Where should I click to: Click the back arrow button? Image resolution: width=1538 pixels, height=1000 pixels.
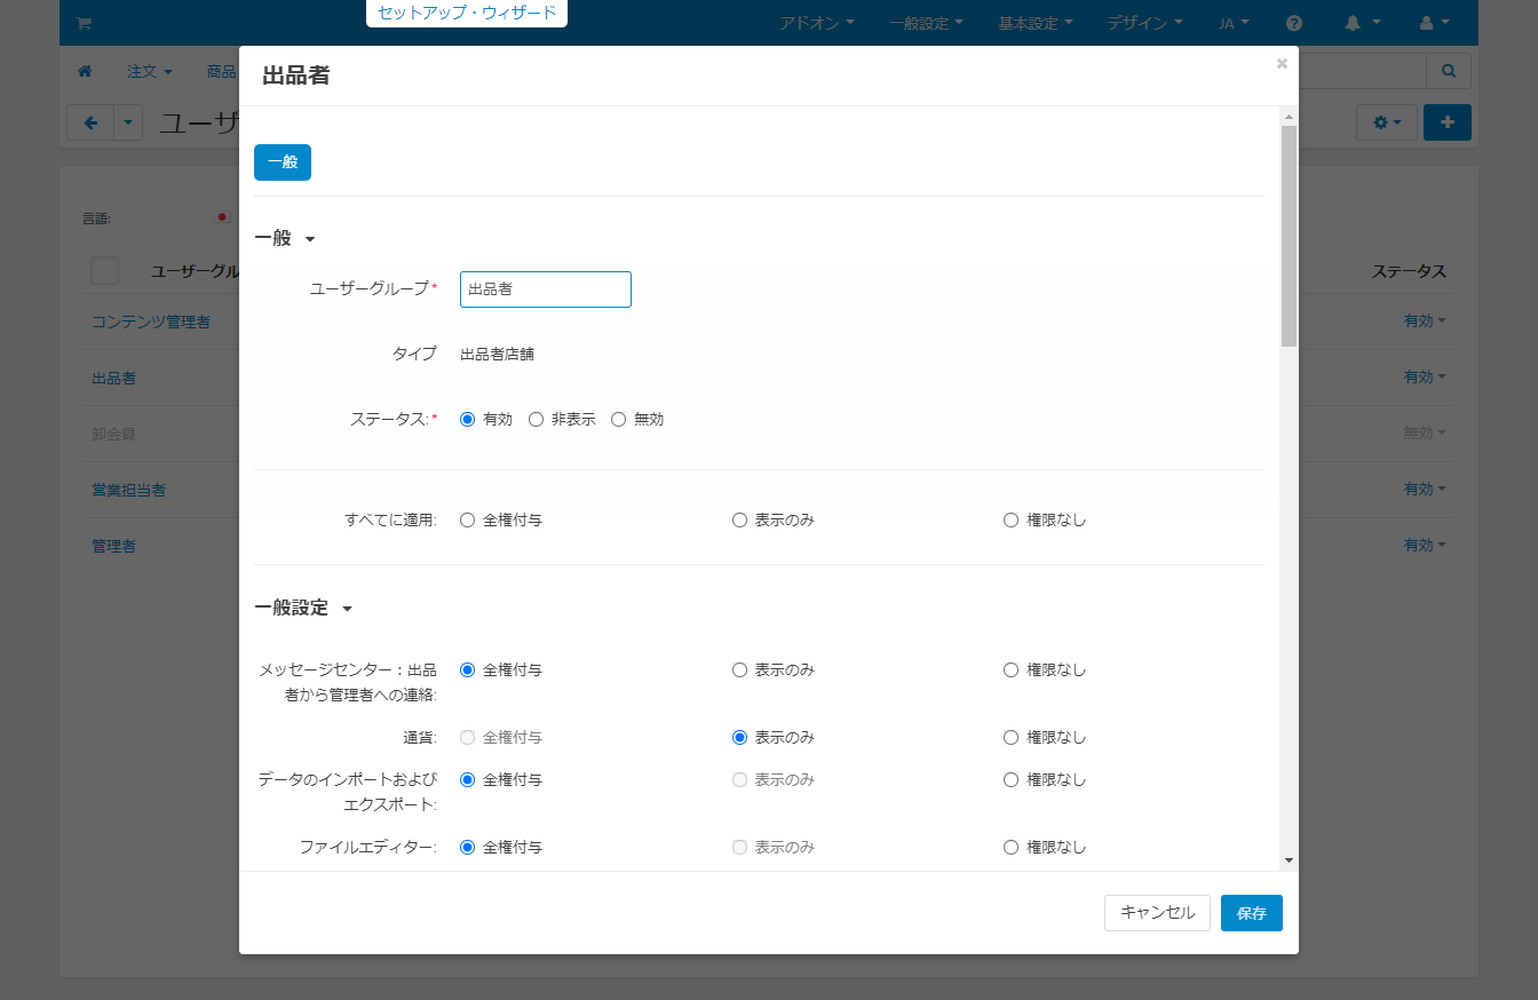[91, 123]
